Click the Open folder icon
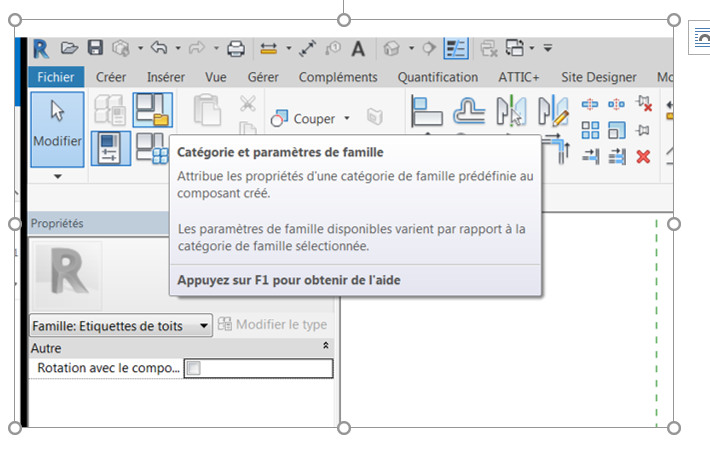710x466 pixels. 69,48
